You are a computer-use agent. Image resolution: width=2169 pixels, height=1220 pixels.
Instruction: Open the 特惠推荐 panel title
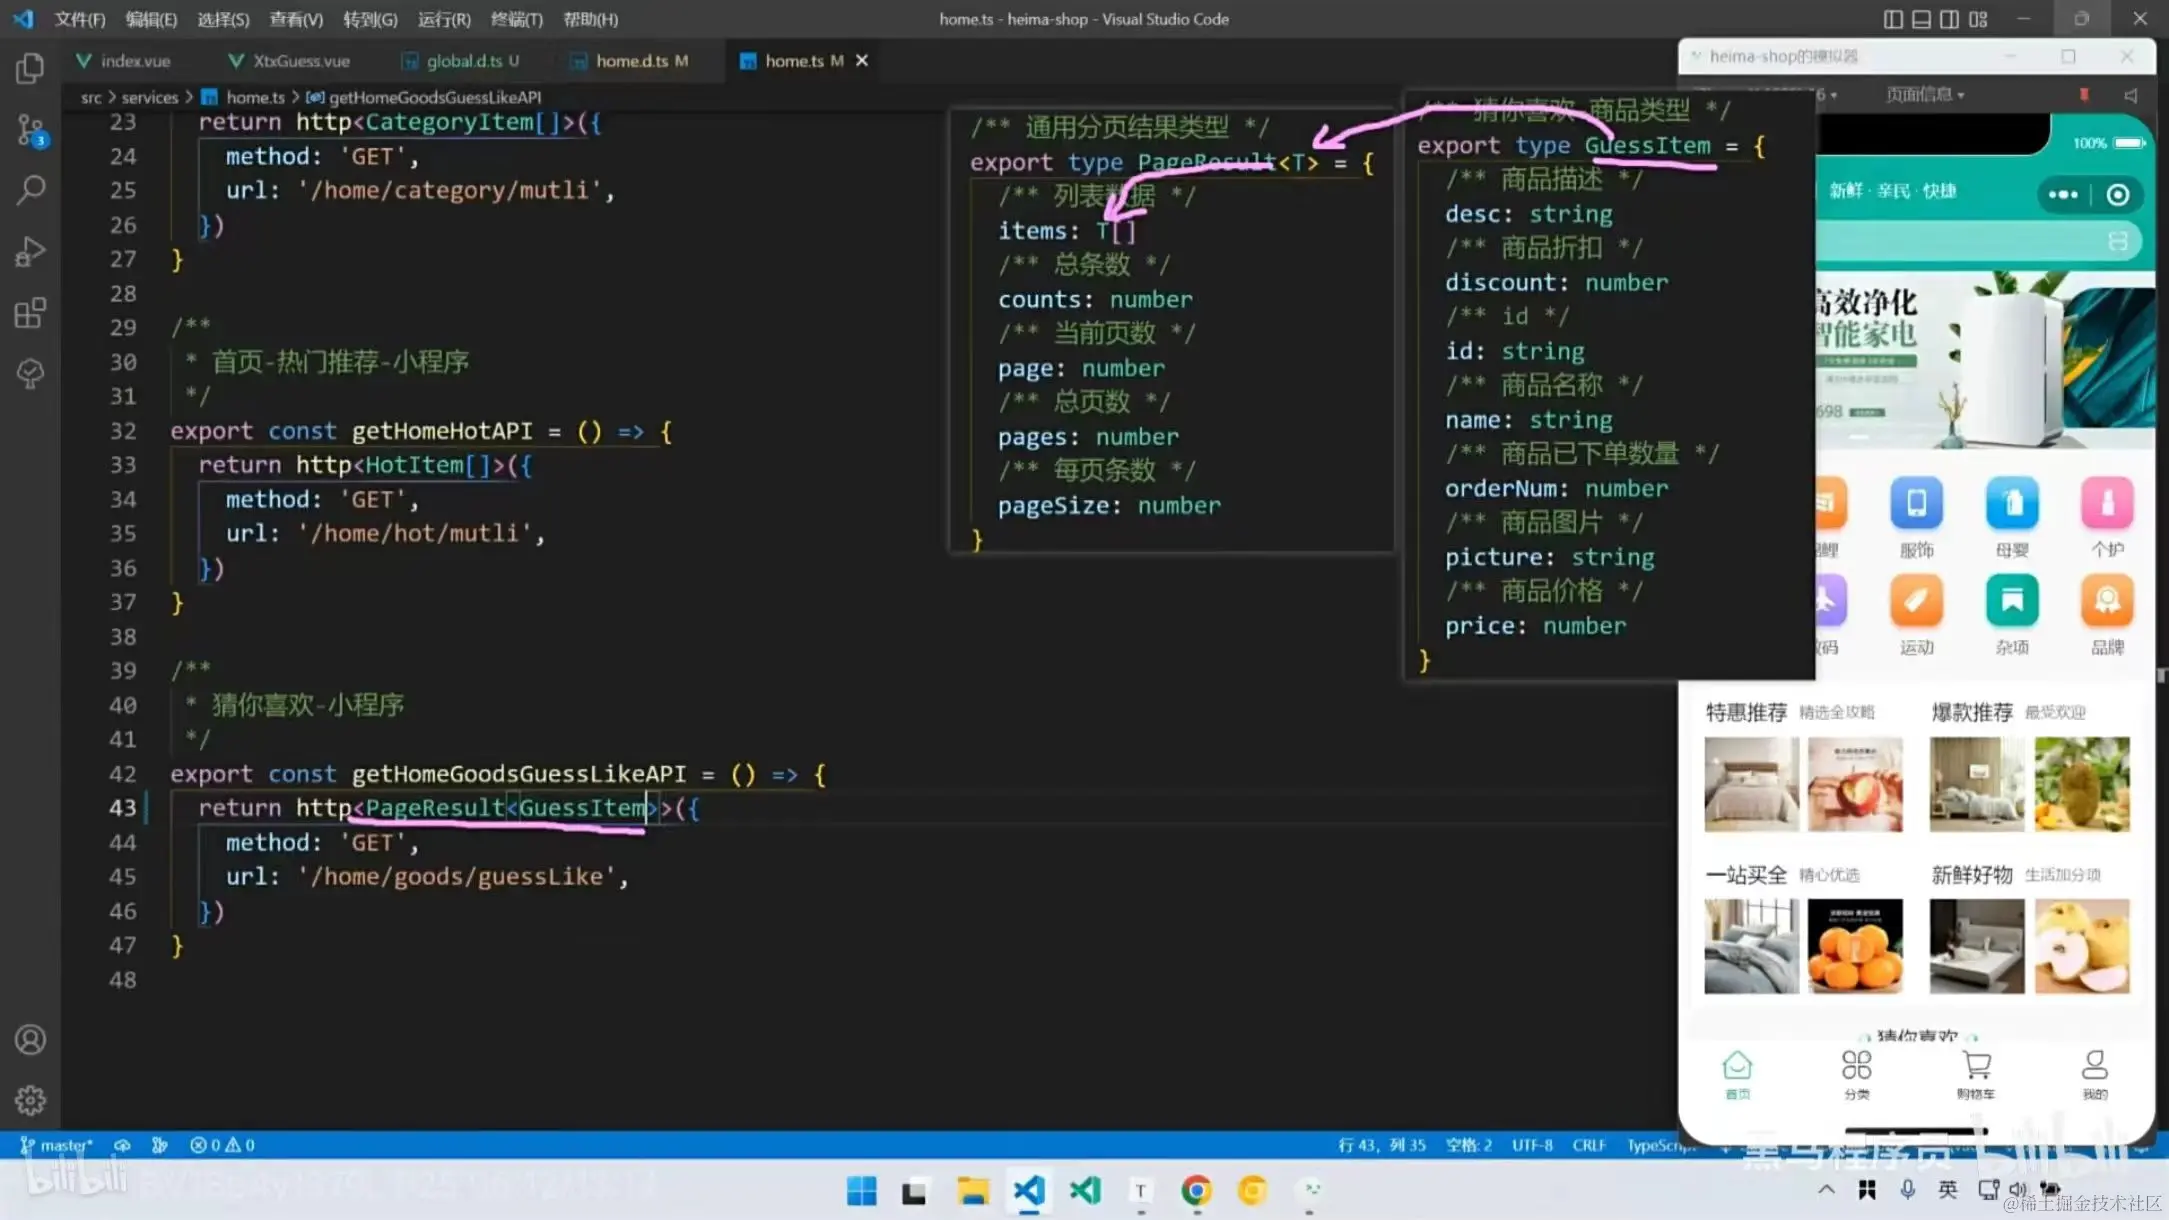1746,712
